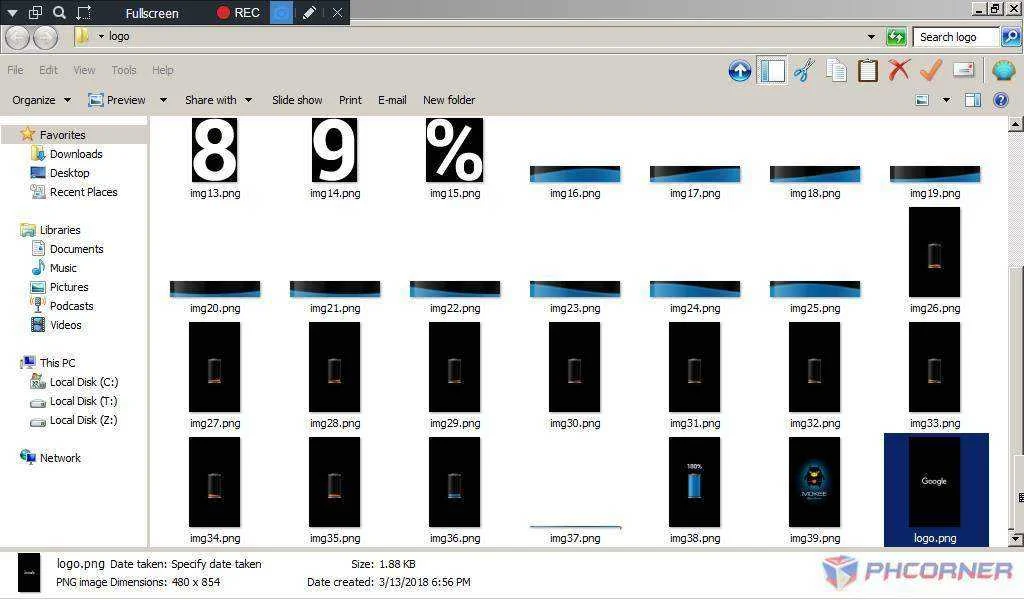Click the Back navigation button
1024x600 pixels.
pyautogui.click(x=18, y=37)
